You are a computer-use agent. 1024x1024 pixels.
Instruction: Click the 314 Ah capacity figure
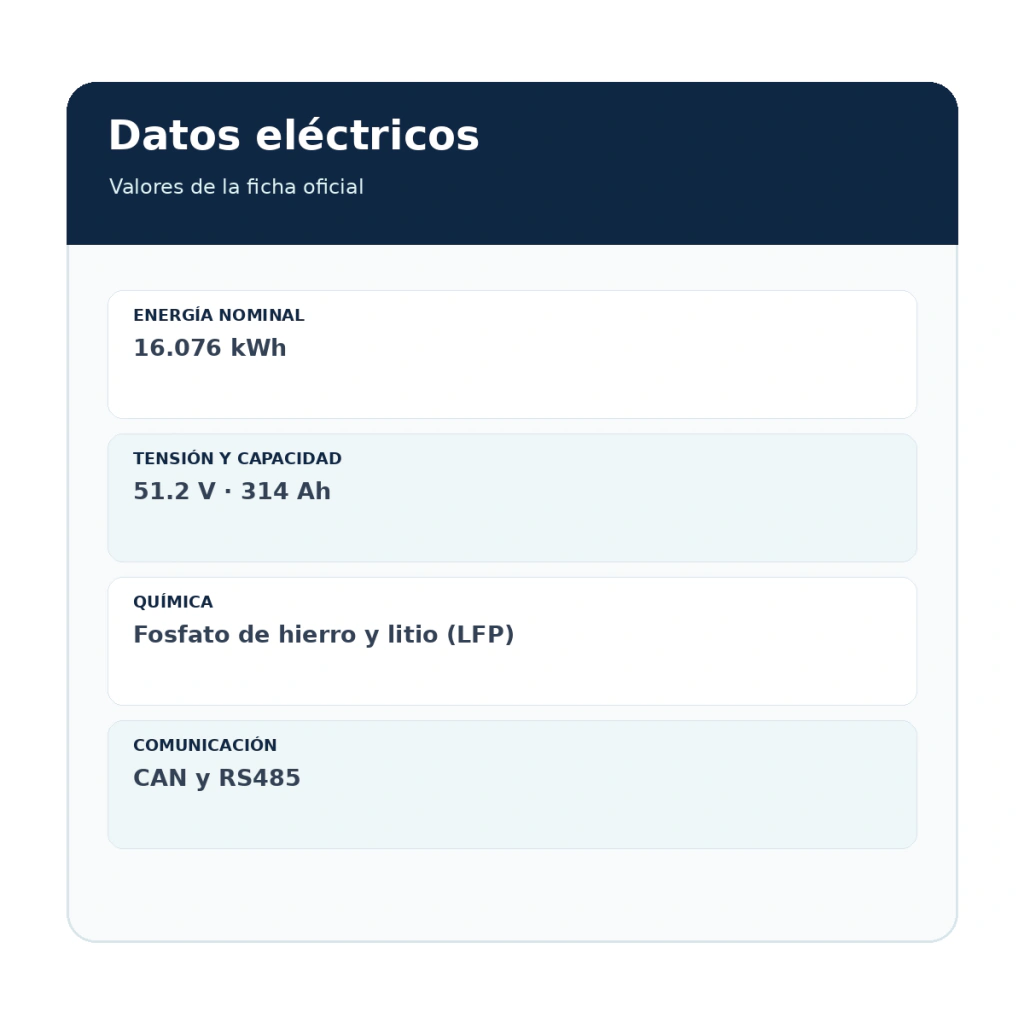click(x=285, y=491)
